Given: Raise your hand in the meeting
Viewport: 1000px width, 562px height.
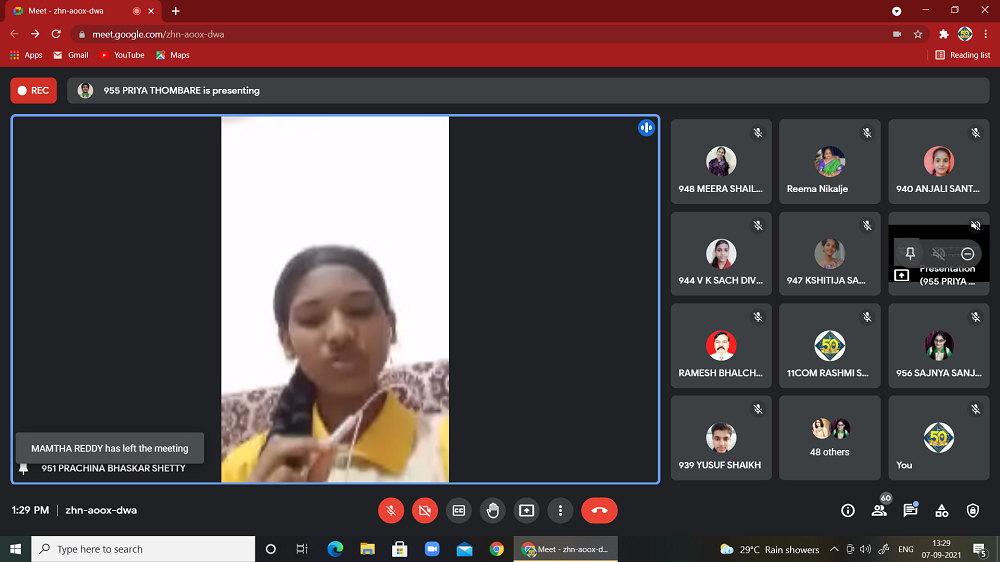Looking at the screenshot, I should 493,510.
